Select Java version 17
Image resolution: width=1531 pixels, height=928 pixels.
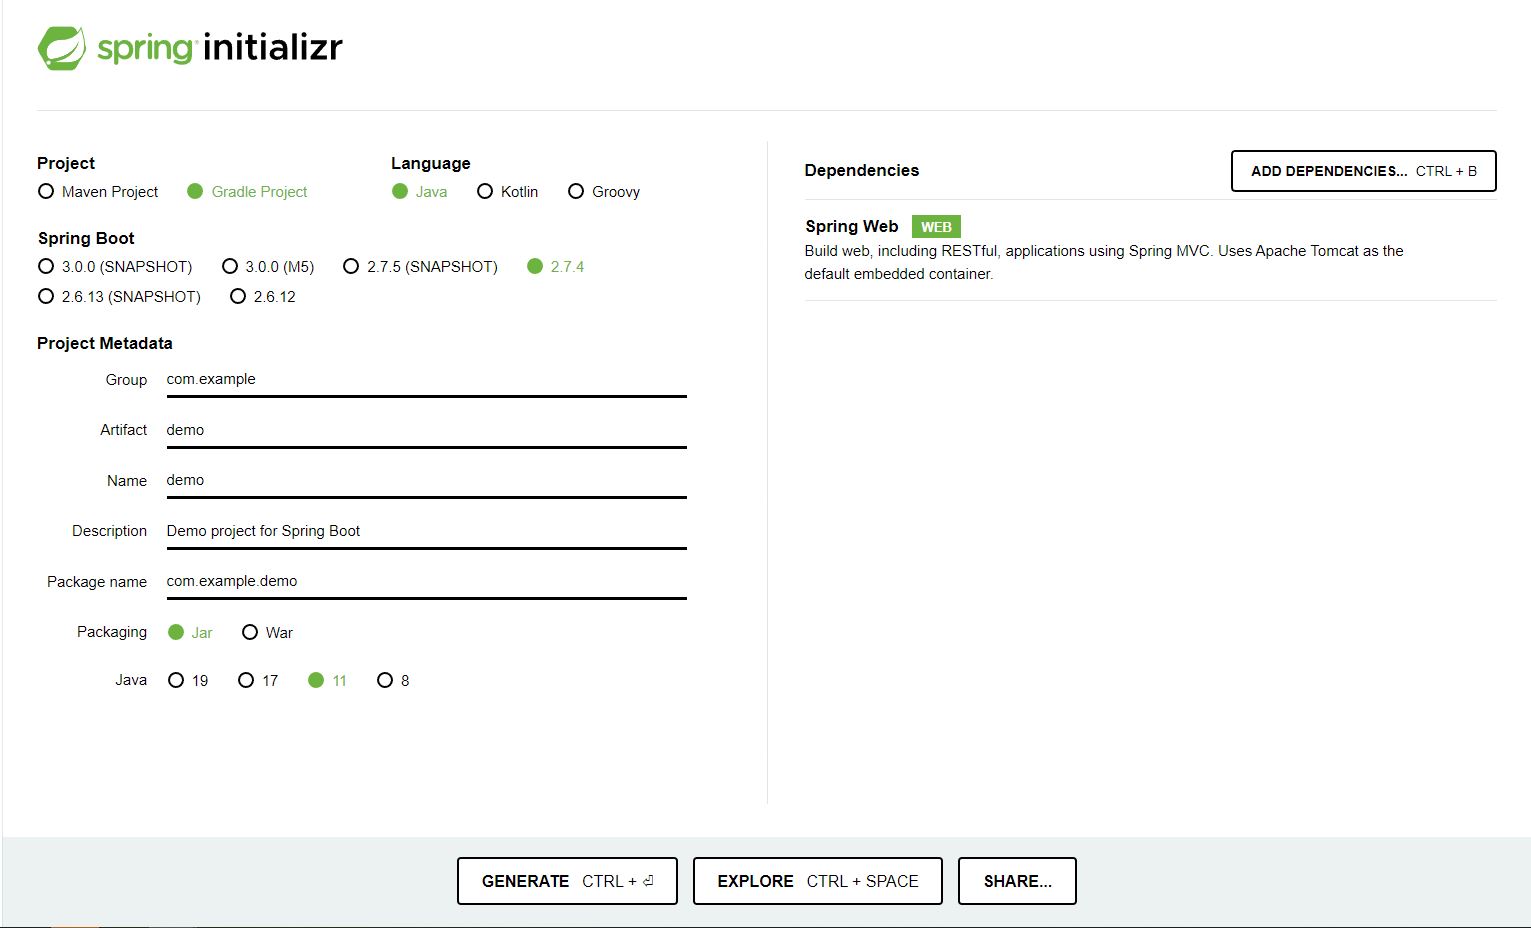[258, 680]
